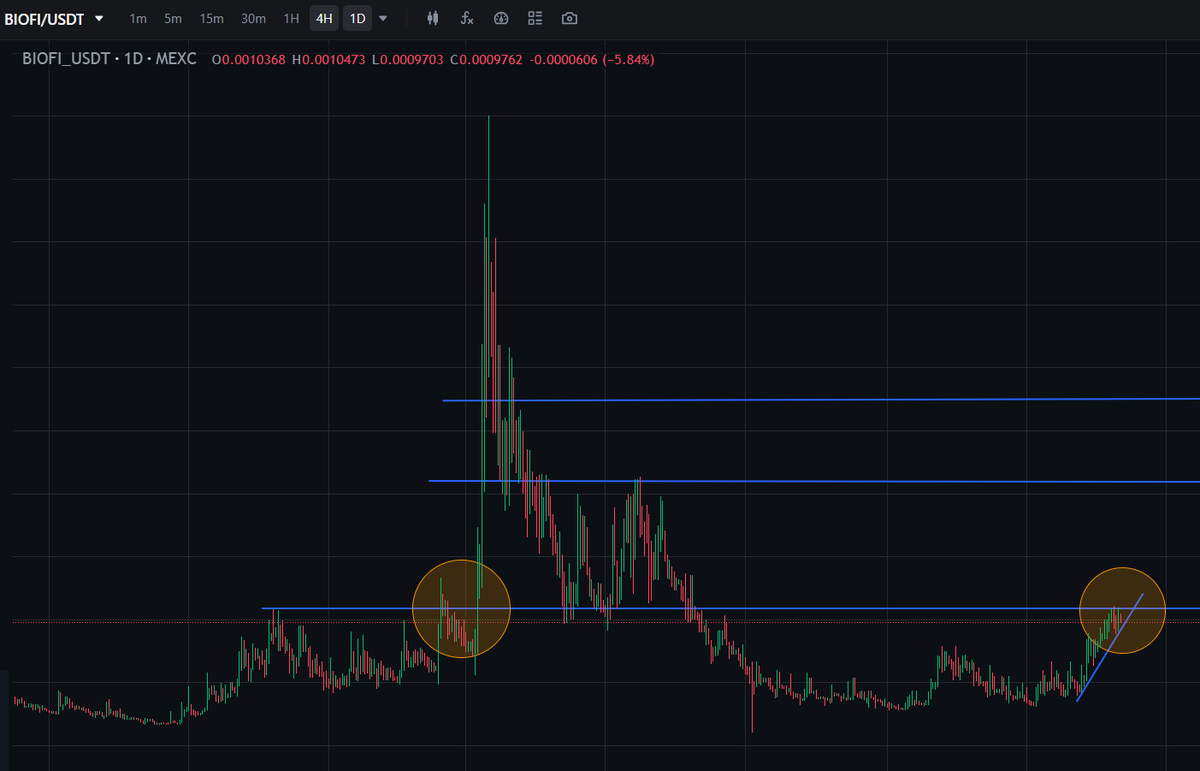Click the change value -0.0000606 (-5.84%)
The width and height of the screenshot is (1200, 771).
tap(592, 60)
